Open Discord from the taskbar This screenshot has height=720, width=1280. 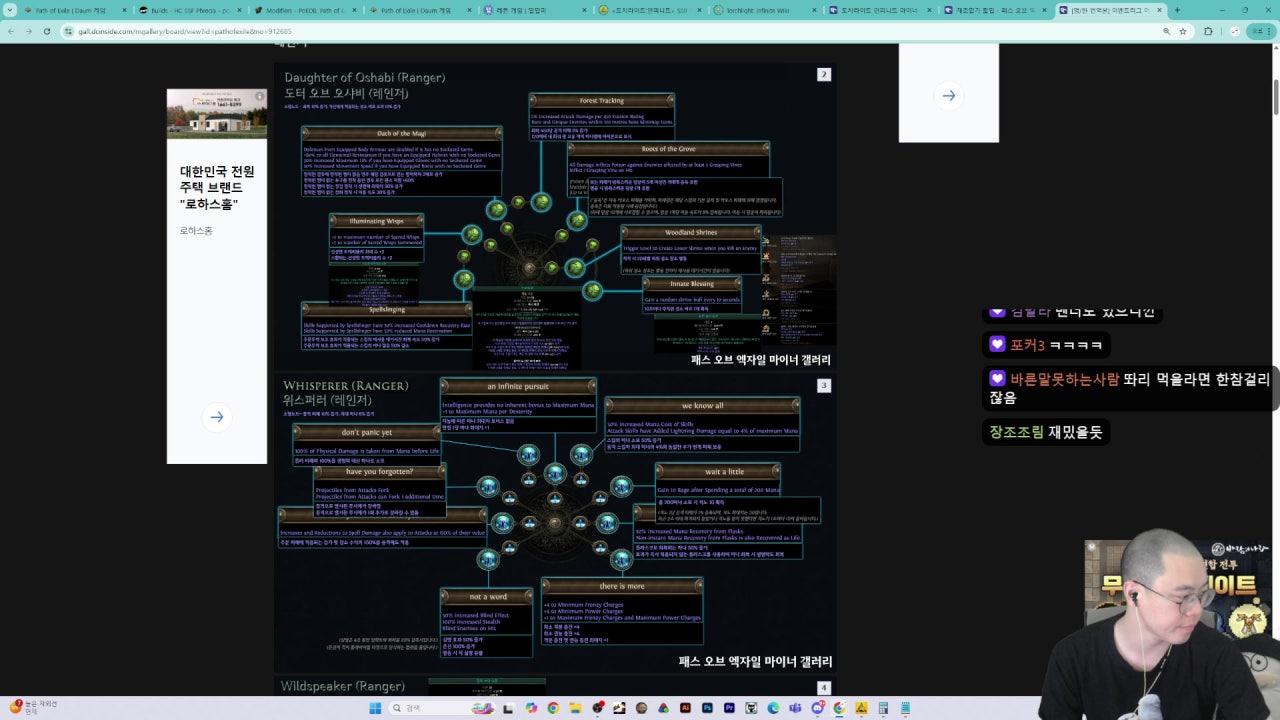[x=818, y=708]
